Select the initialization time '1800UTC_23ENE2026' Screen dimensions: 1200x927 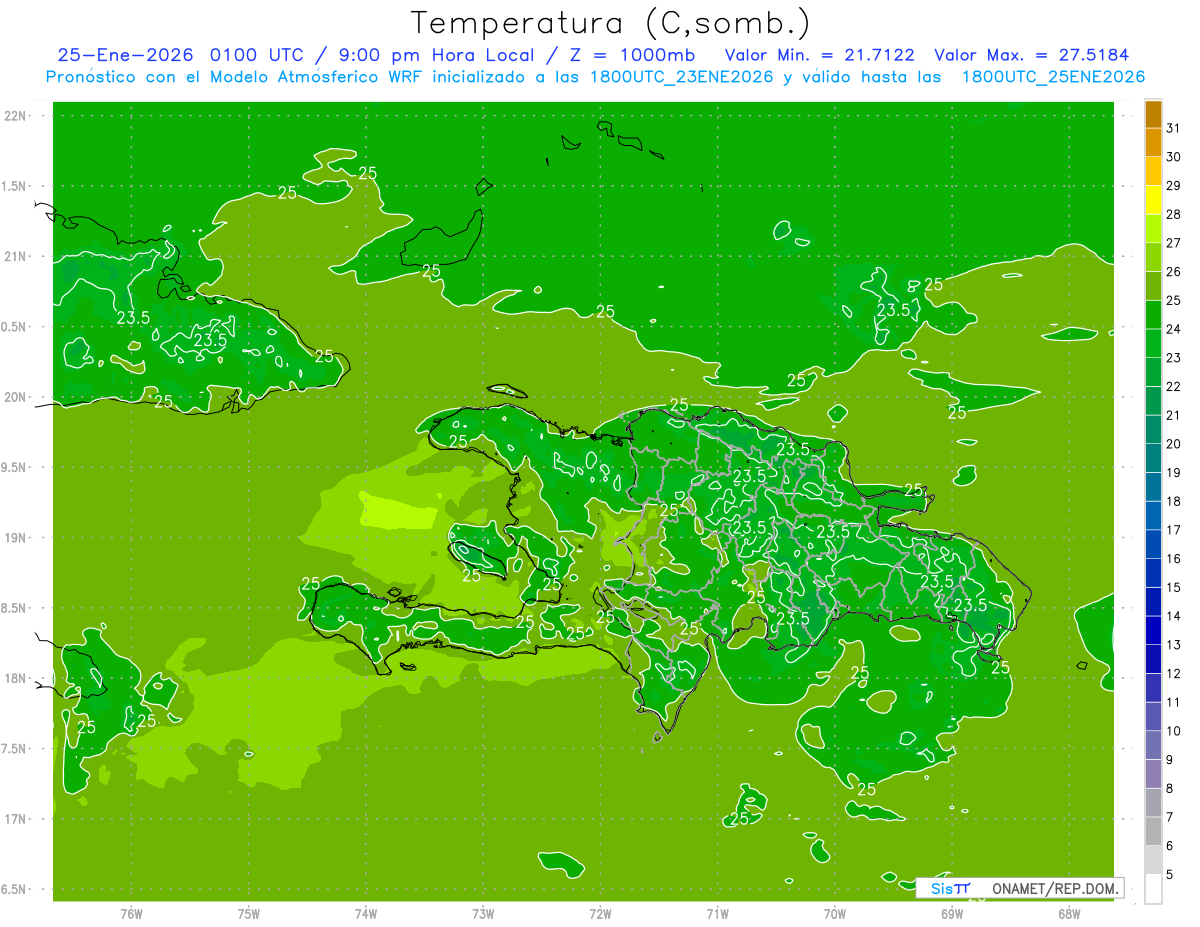point(682,77)
